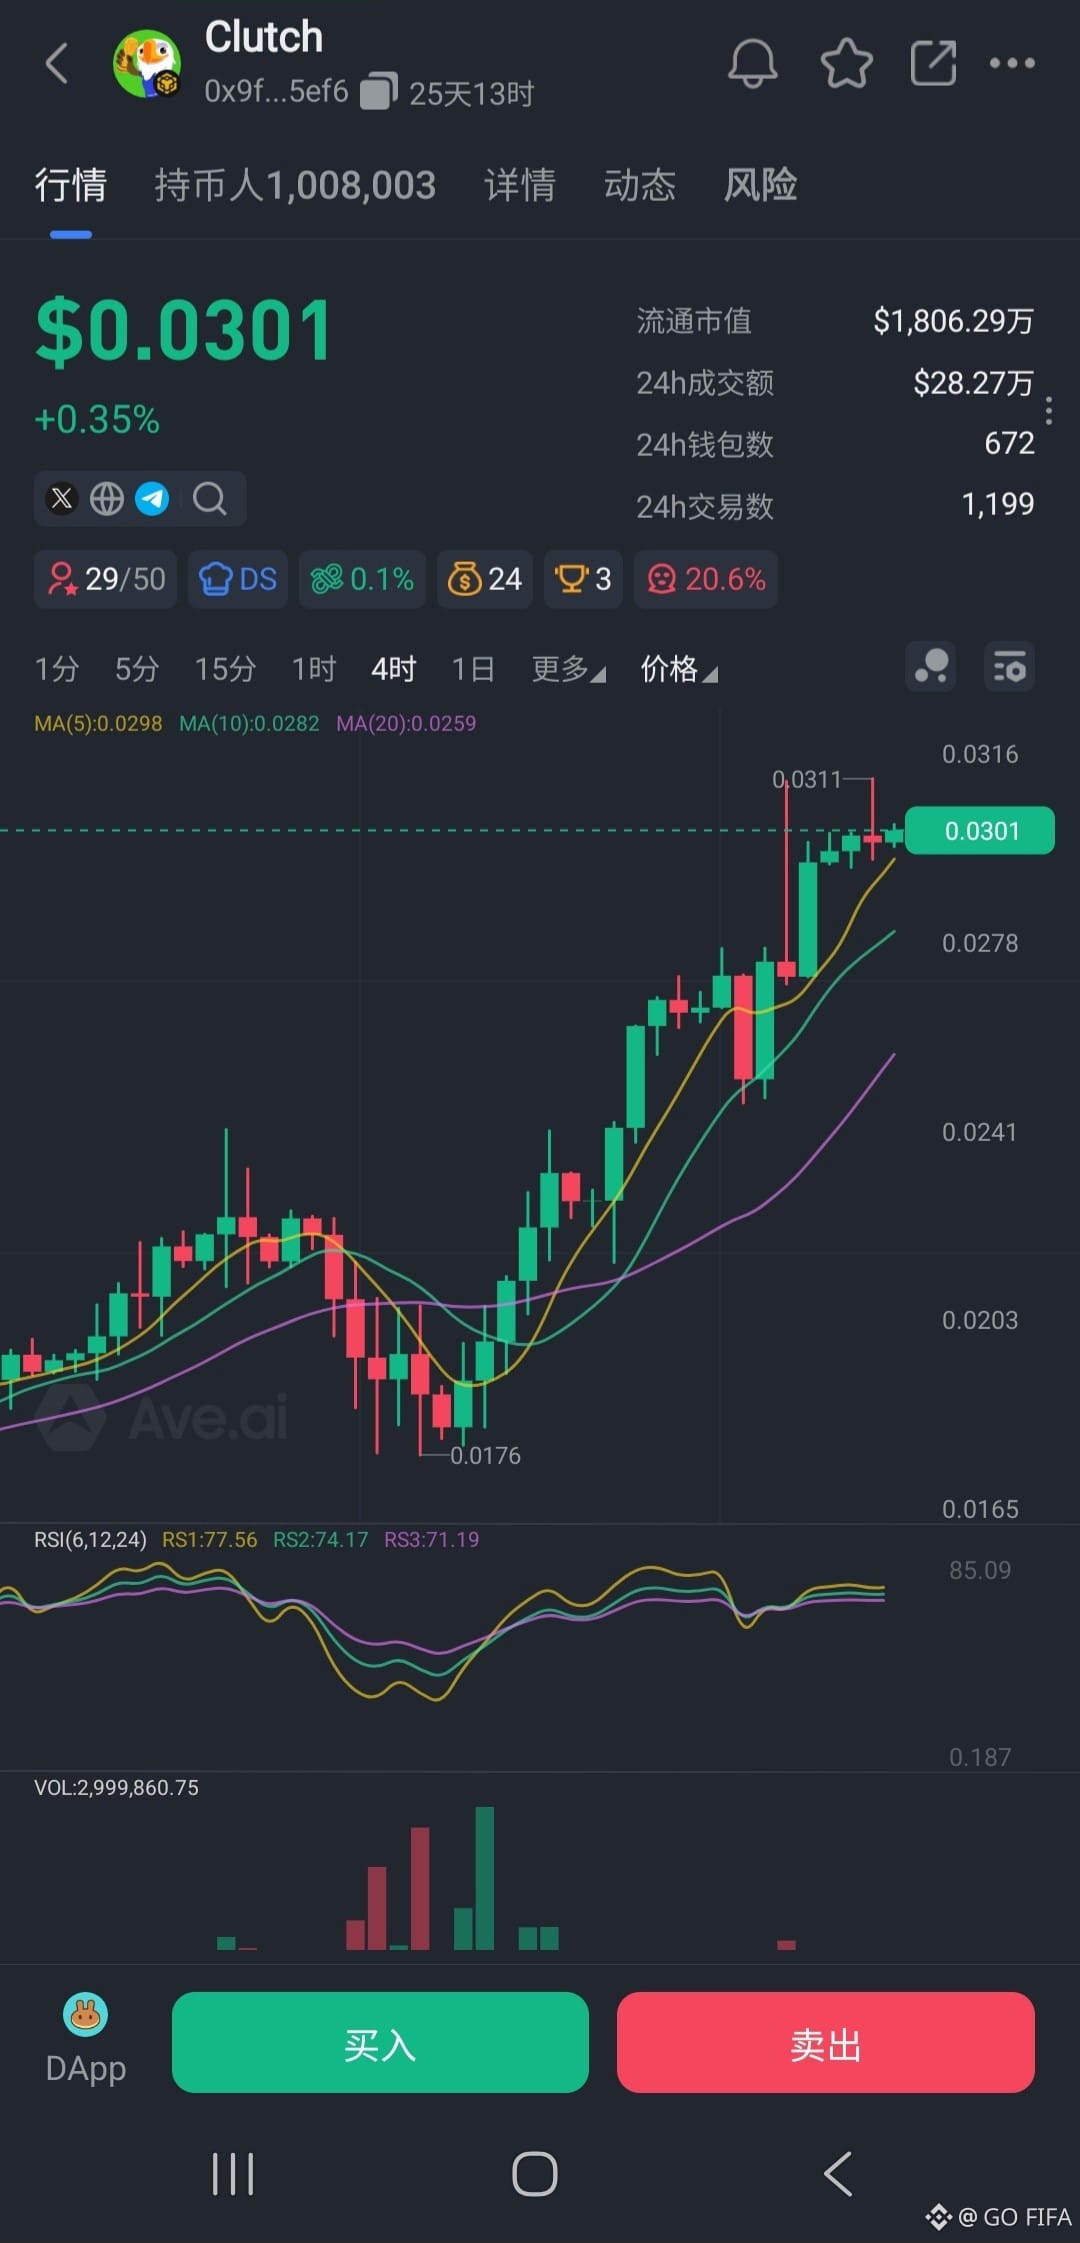Image resolution: width=1080 pixels, height=2243 pixels.
Task: Select the 5分 timeframe
Action: 137,669
